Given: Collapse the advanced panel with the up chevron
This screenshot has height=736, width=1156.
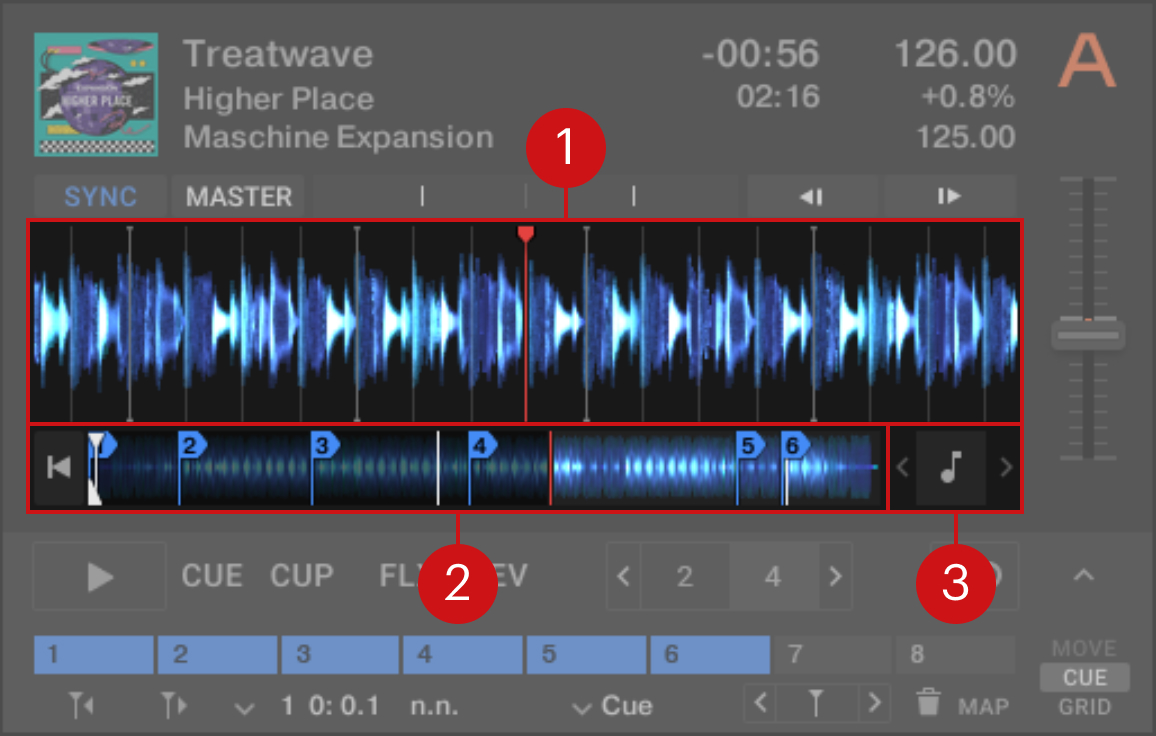Looking at the screenshot, I should pyautogui.click(x=1084, y=576).
